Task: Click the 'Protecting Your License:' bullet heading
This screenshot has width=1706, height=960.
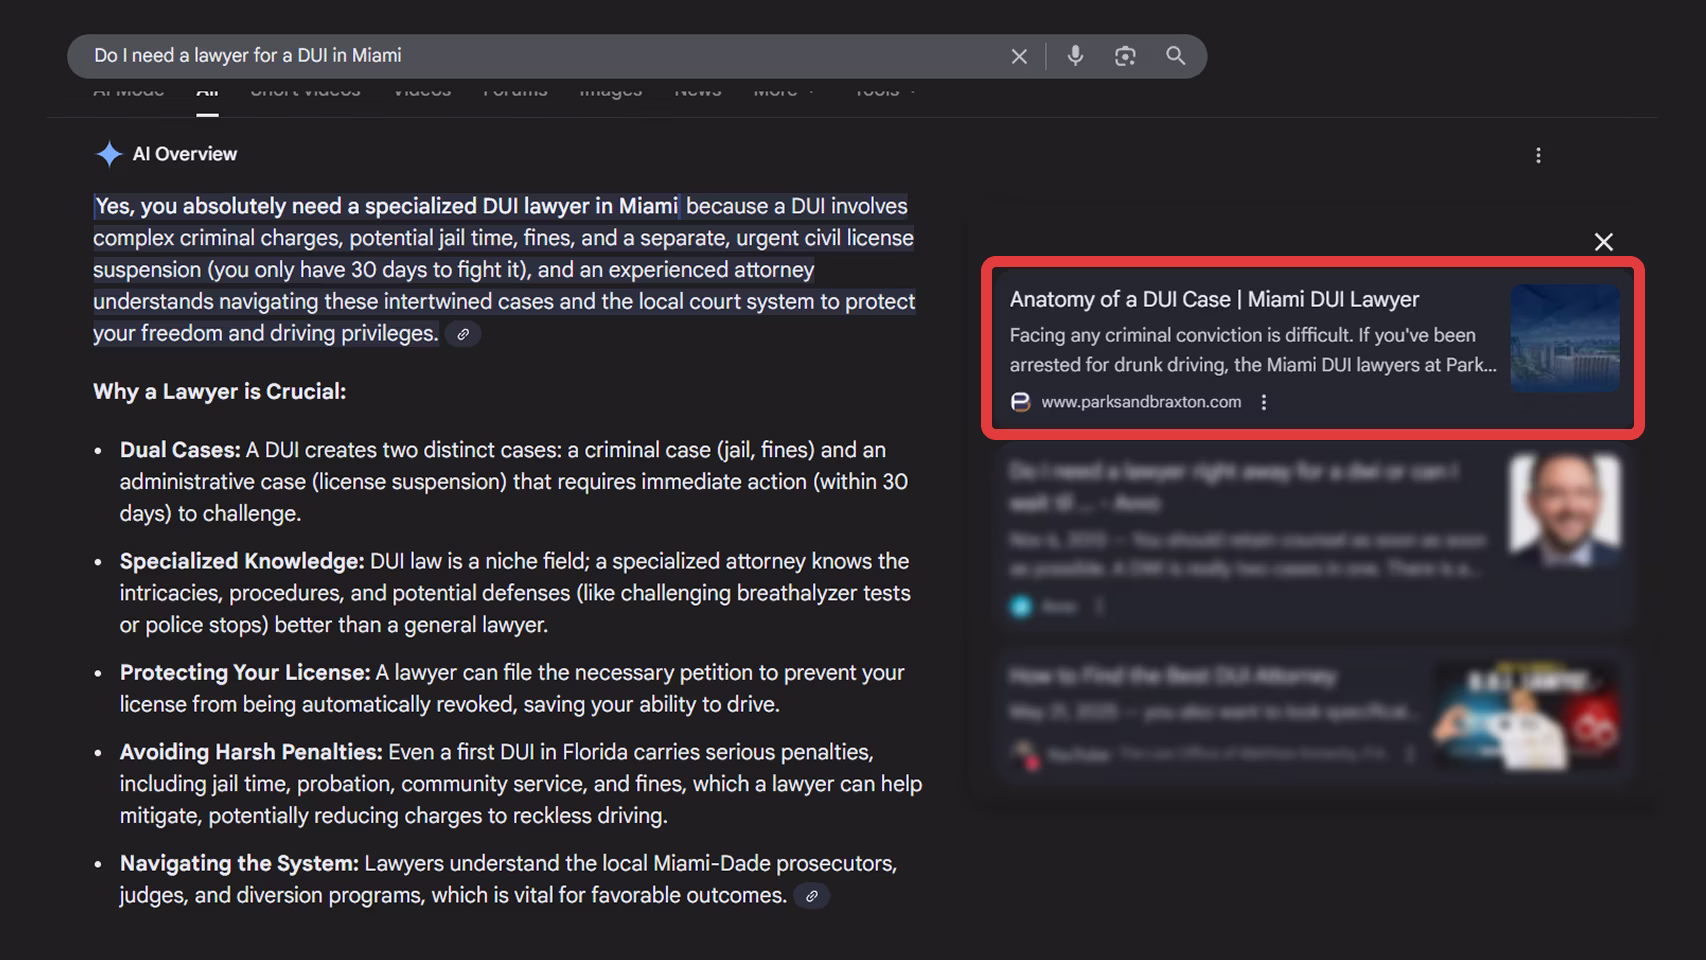Action: click(x=245, y=672)
